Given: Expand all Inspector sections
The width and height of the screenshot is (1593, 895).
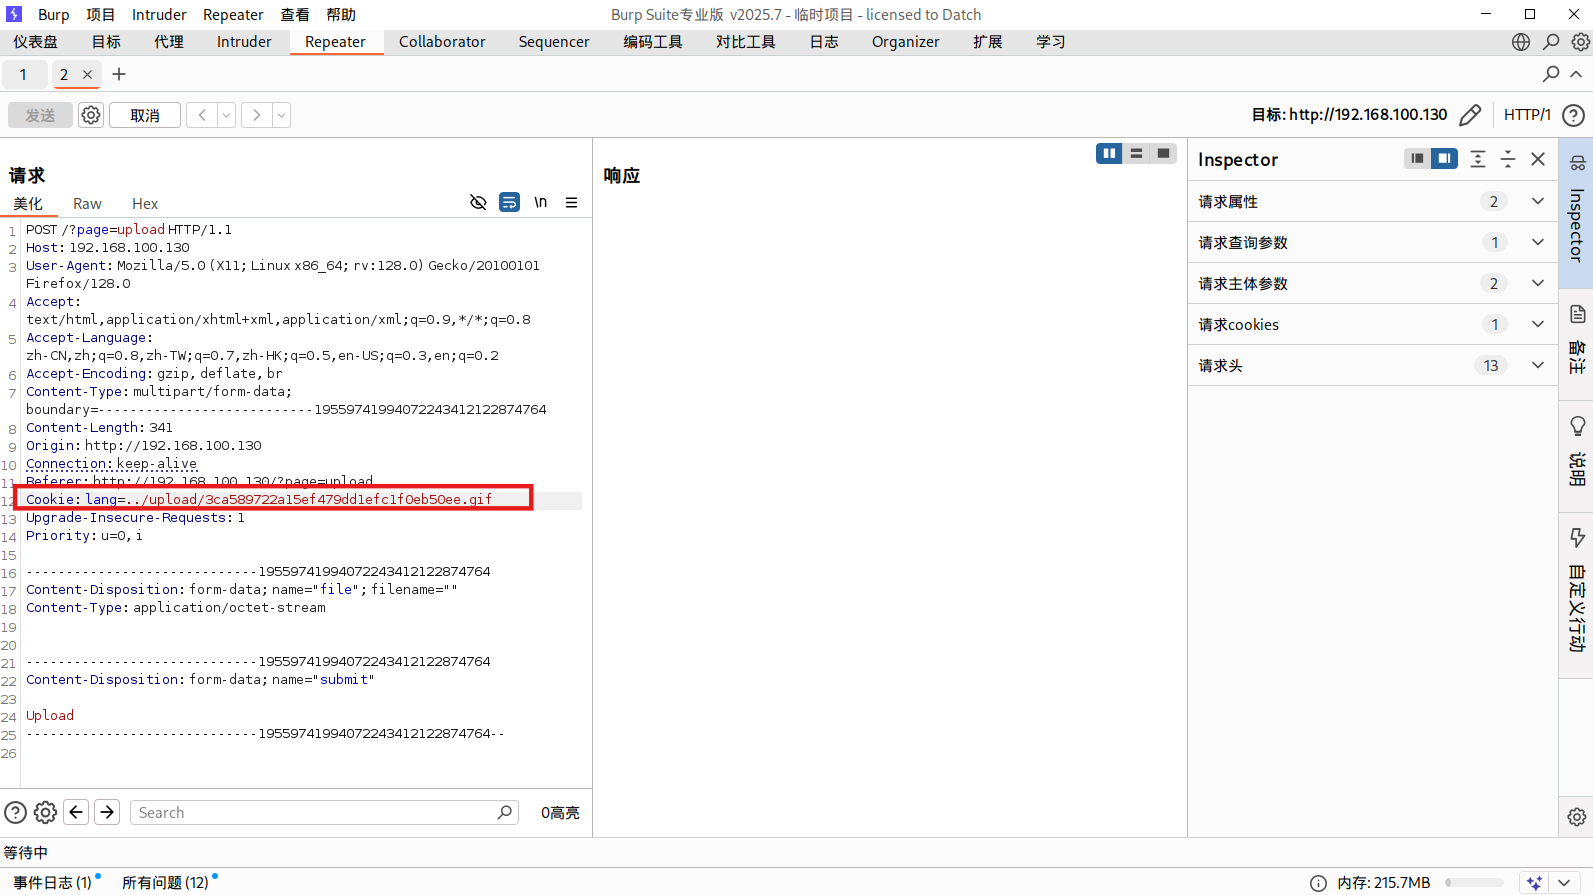Looking at the screenshot, I should [x=1478, y=159].
